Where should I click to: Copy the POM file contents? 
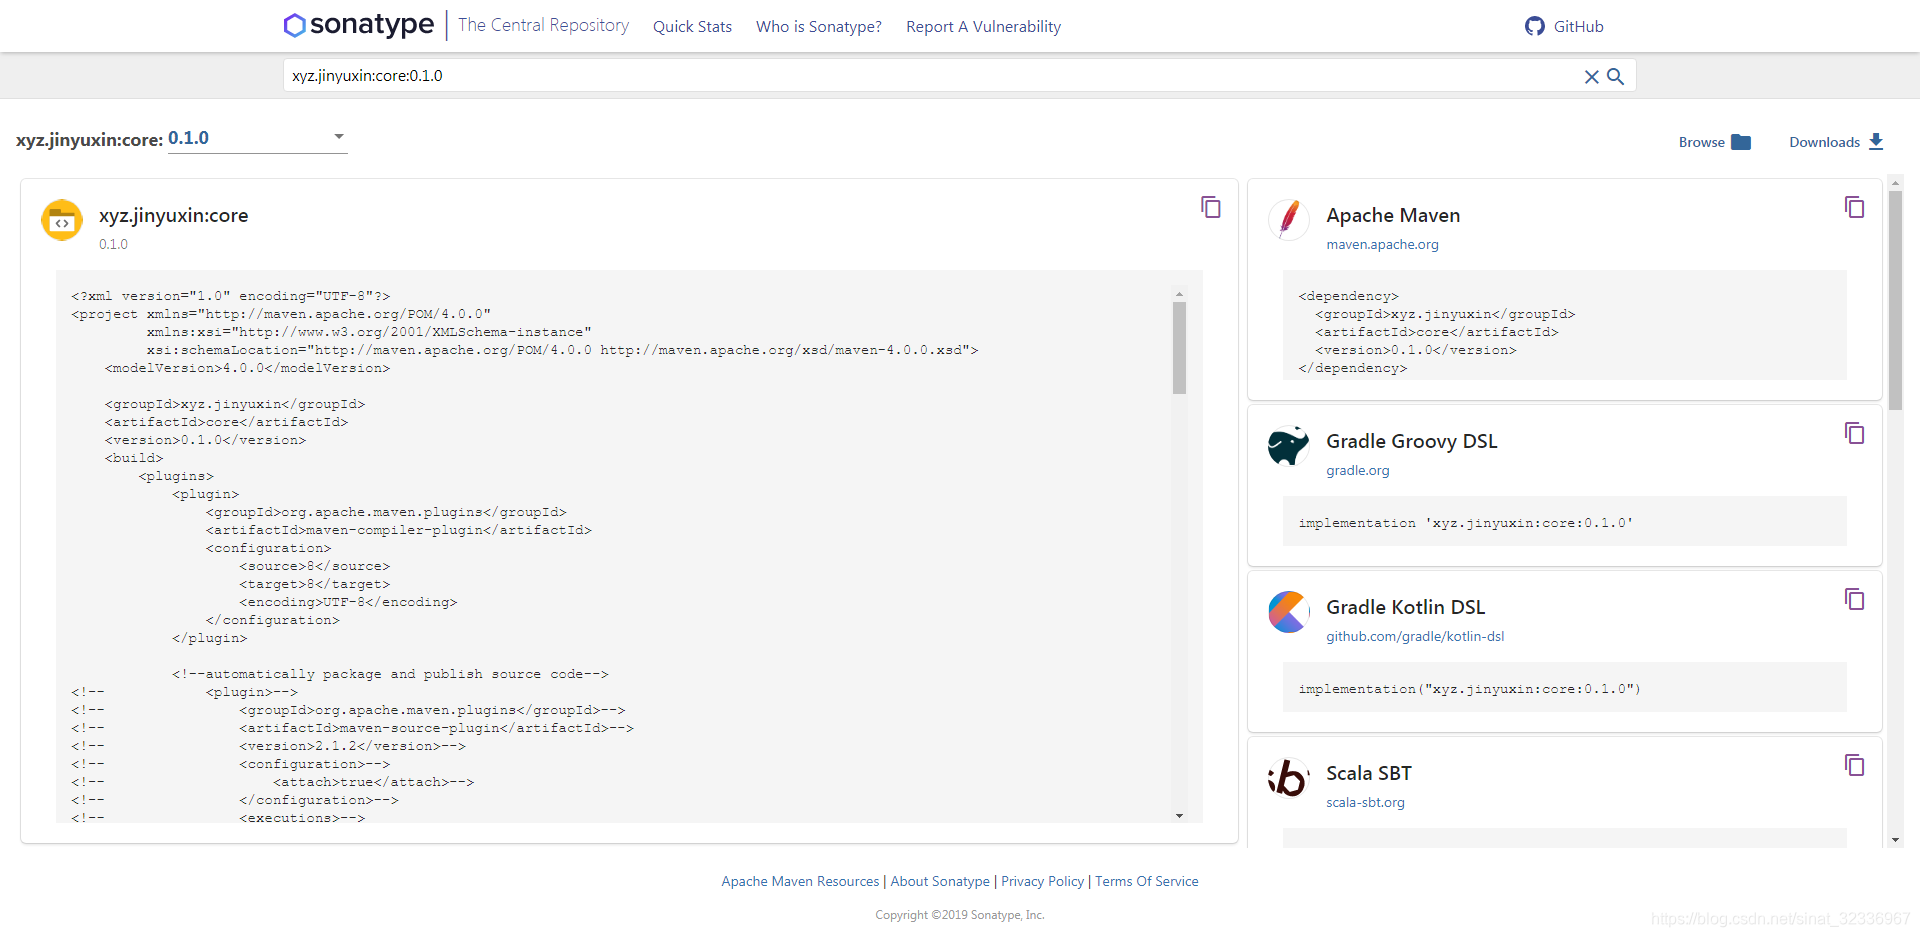click(x=1210, y=207)
